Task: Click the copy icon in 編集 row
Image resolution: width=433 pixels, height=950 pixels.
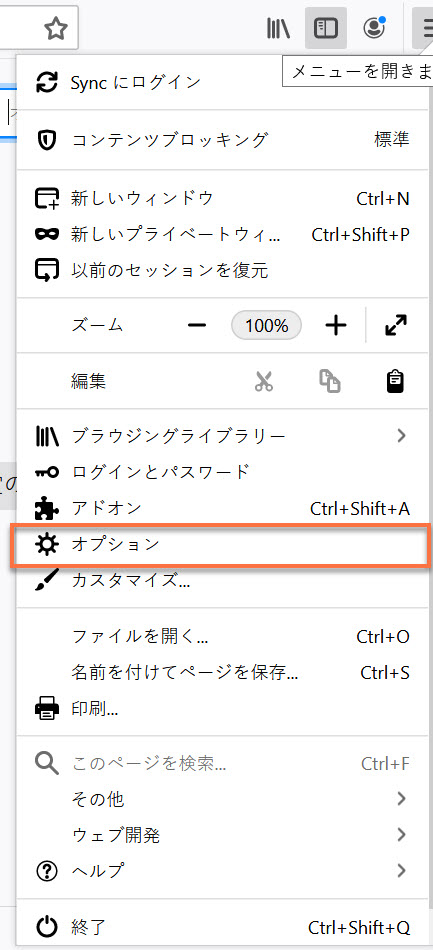Action: tap(330, 381)
